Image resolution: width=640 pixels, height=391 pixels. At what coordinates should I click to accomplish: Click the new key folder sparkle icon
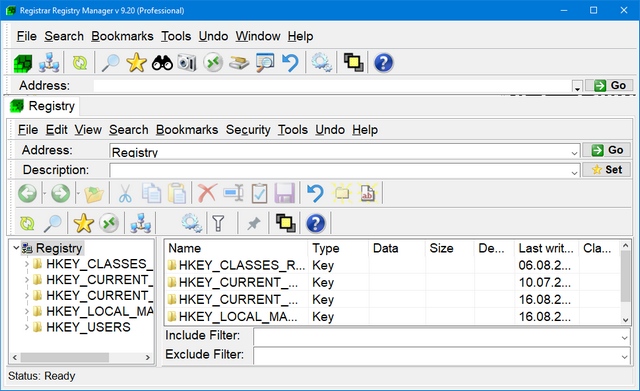pos(342,193)
